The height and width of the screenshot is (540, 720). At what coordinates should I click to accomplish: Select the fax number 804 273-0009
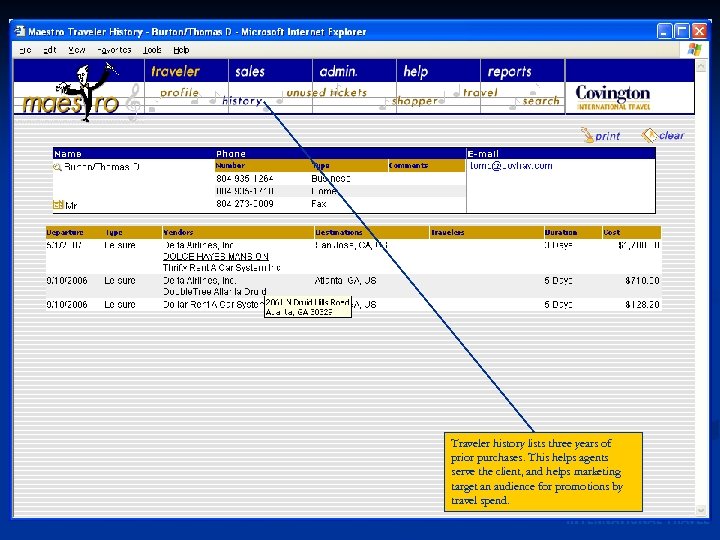pyautogui.click(x=245, y=203)
